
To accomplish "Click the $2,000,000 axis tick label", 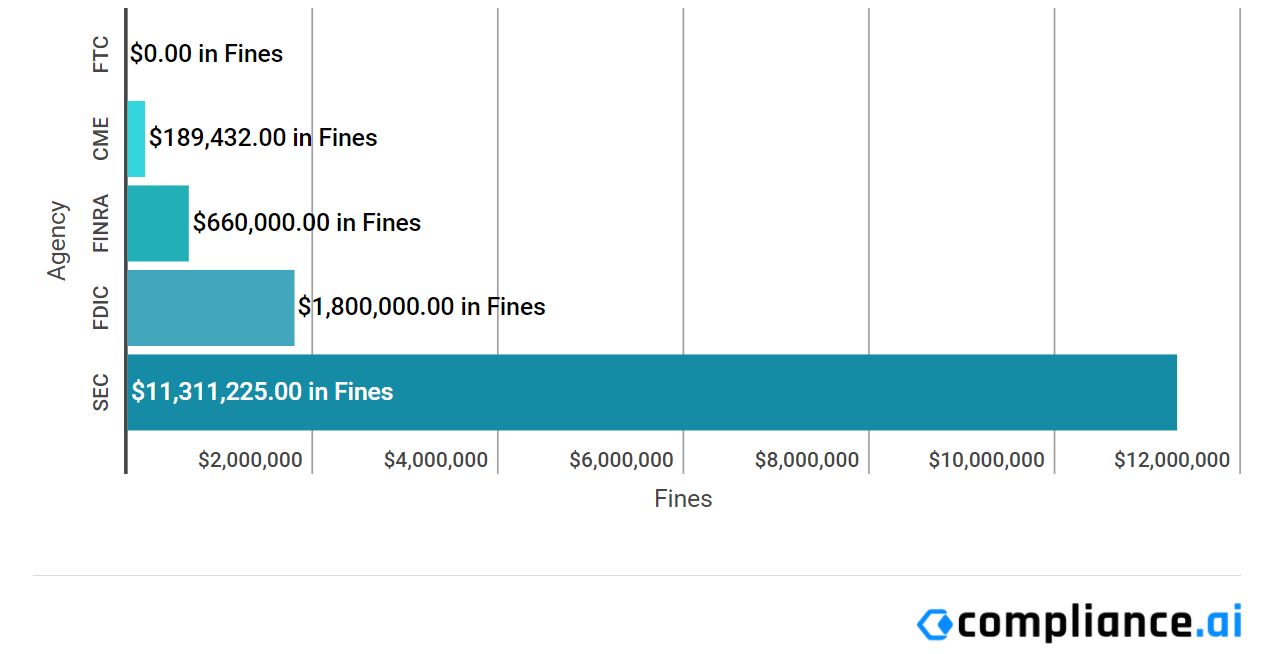I will click(250, 460).
